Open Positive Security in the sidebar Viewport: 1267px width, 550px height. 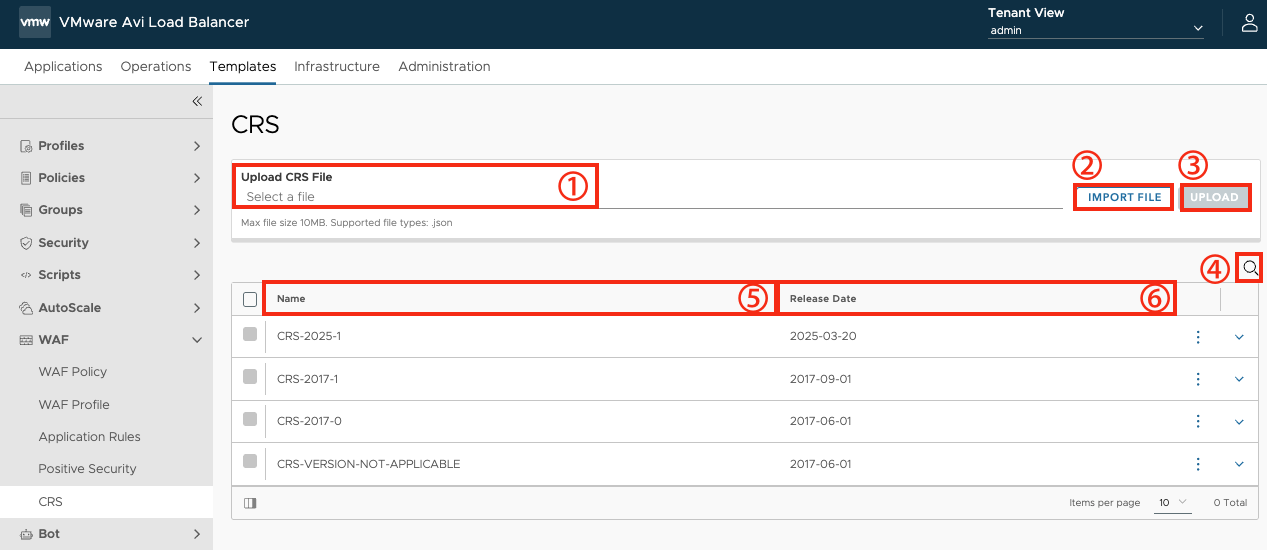tap(87, 469)
